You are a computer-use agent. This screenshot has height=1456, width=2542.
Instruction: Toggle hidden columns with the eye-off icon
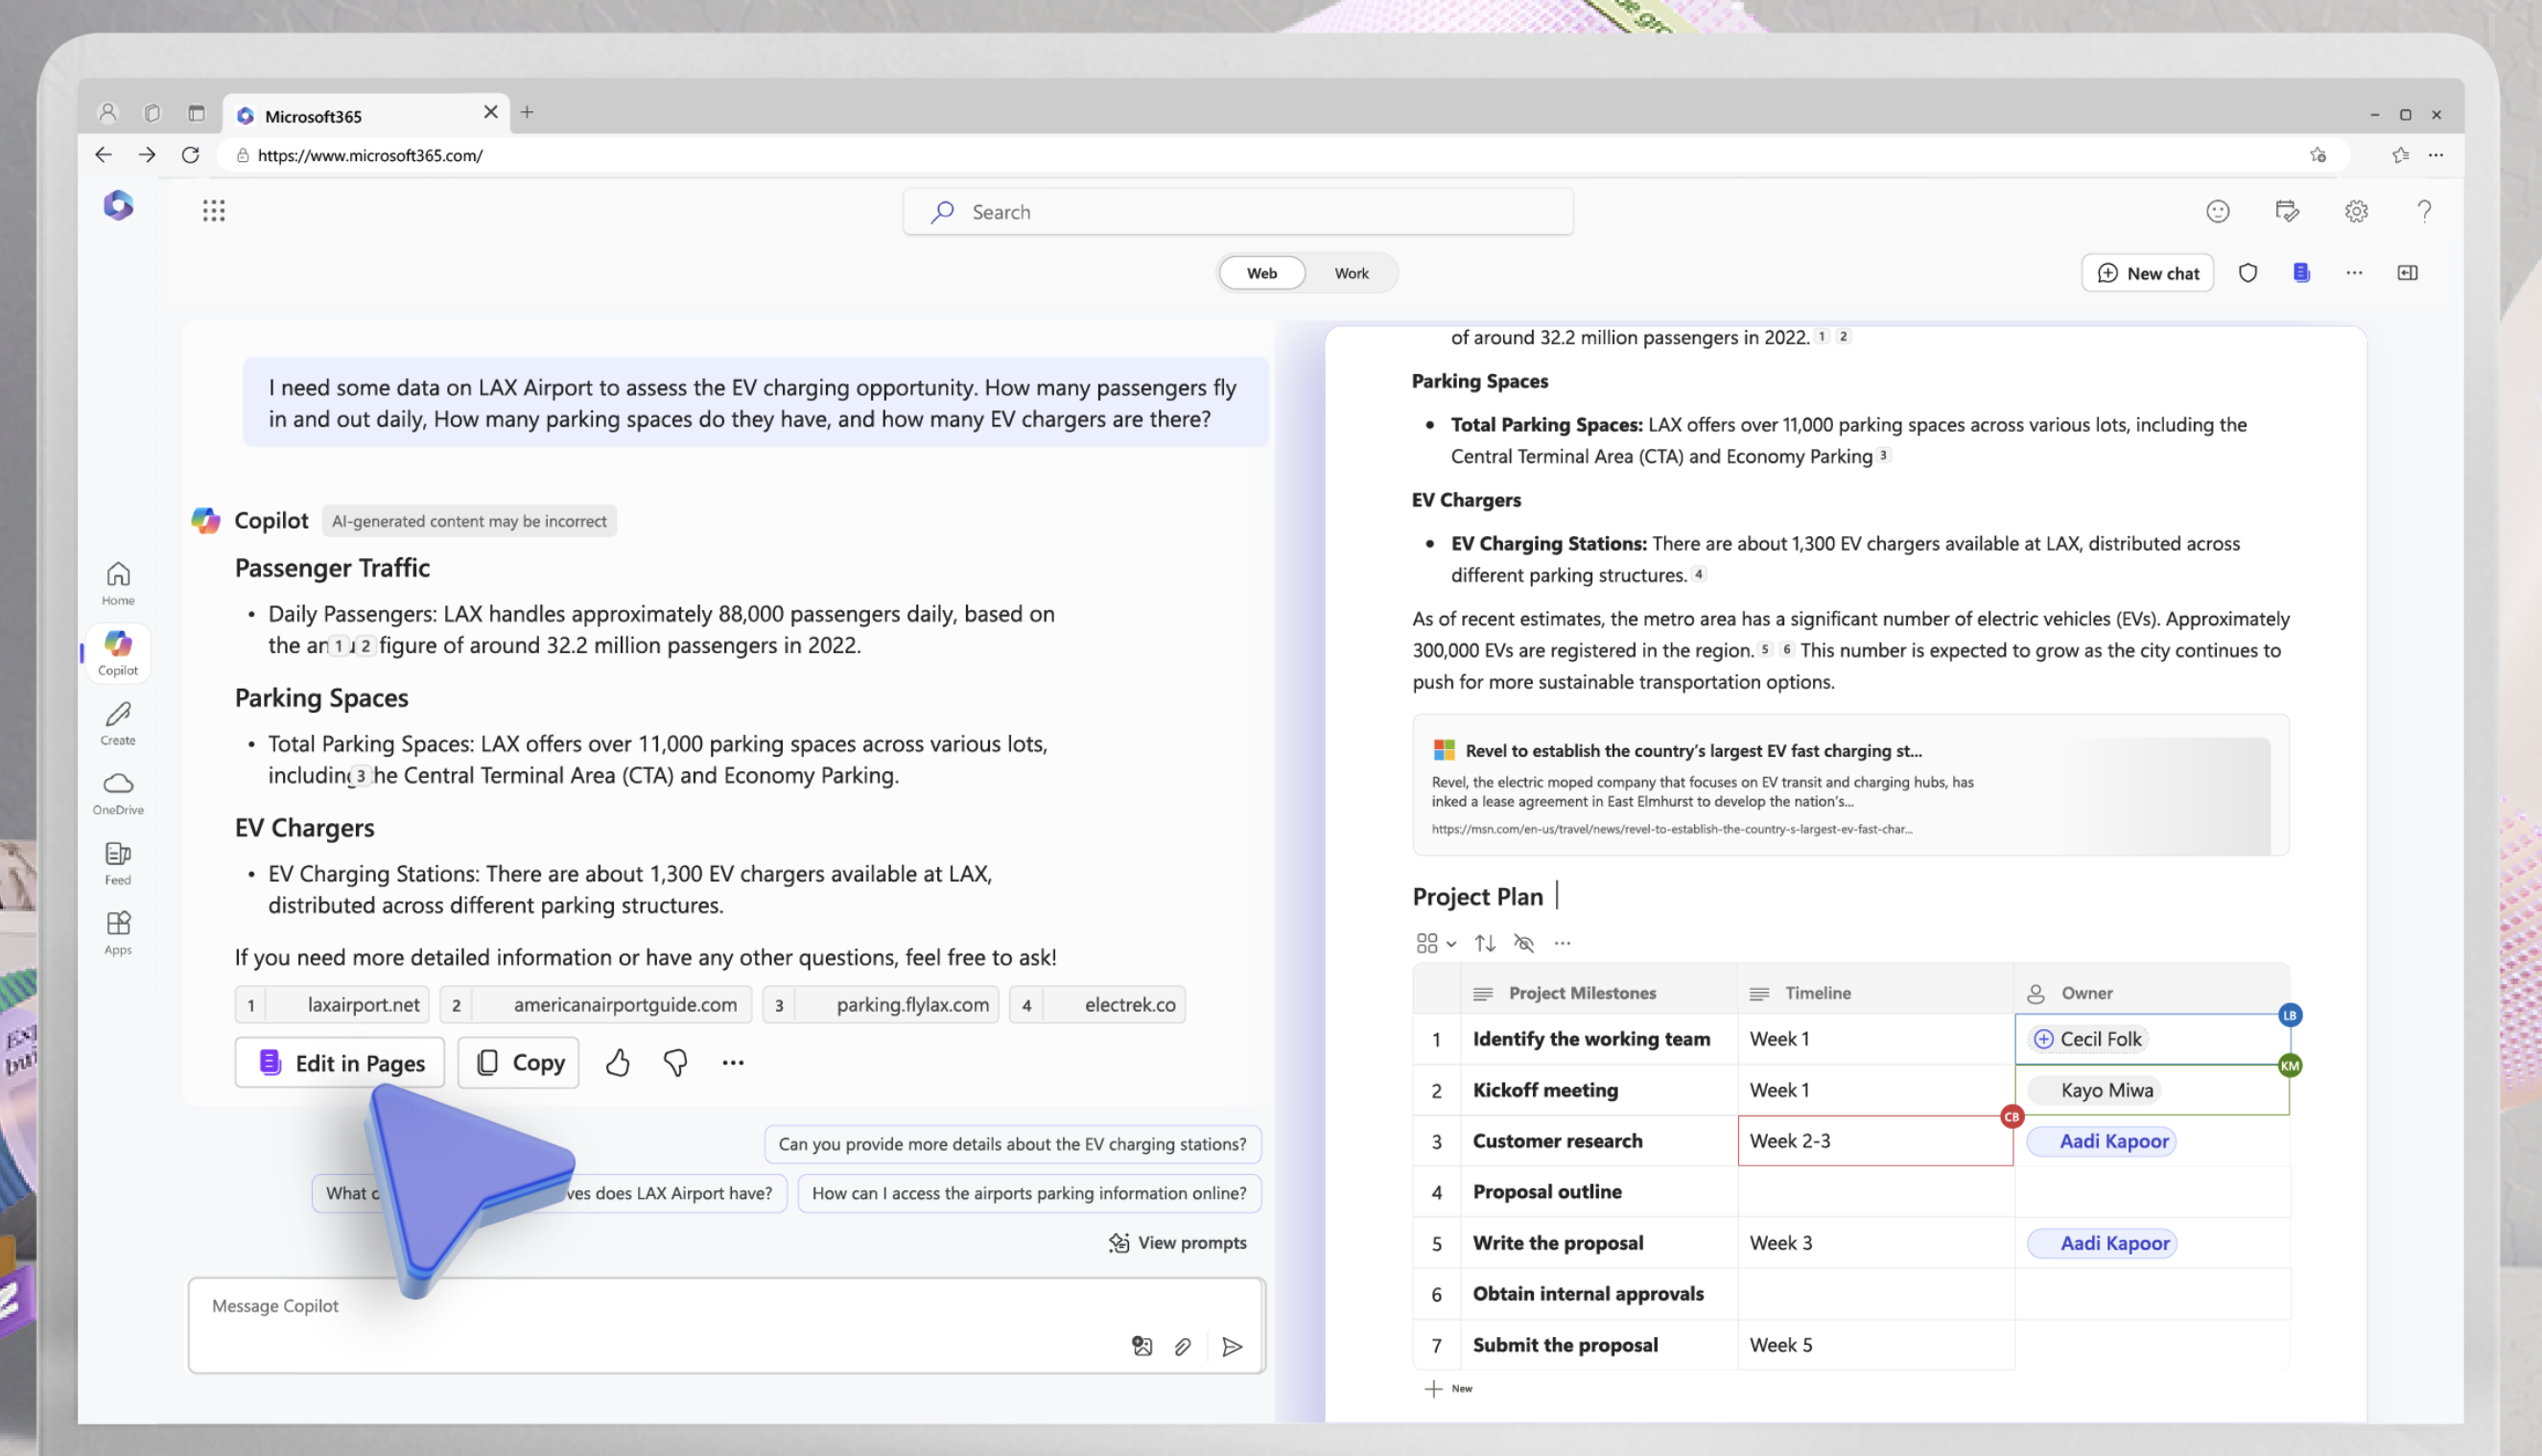1523,943
